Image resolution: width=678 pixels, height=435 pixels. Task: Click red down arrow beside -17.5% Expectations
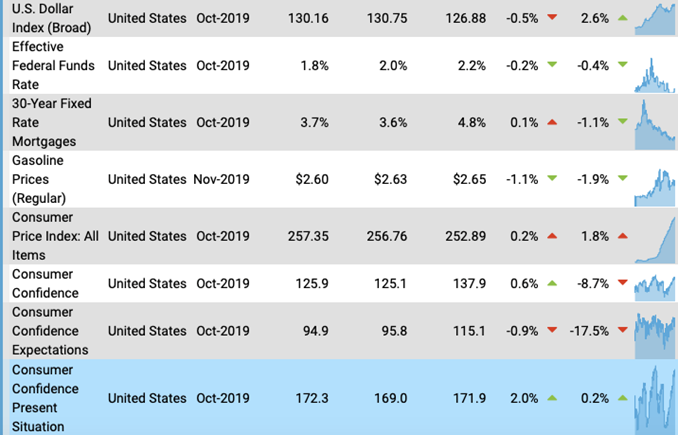pos(623,330)
